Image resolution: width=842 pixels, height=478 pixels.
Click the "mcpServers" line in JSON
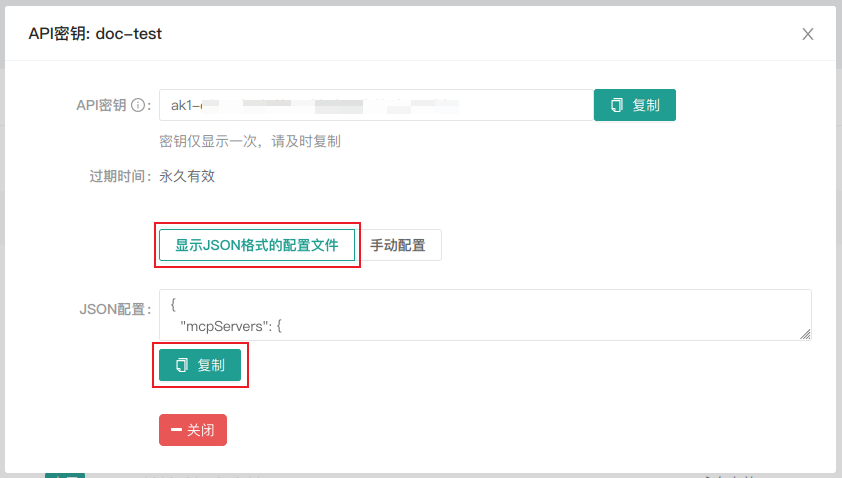(231, 326)
